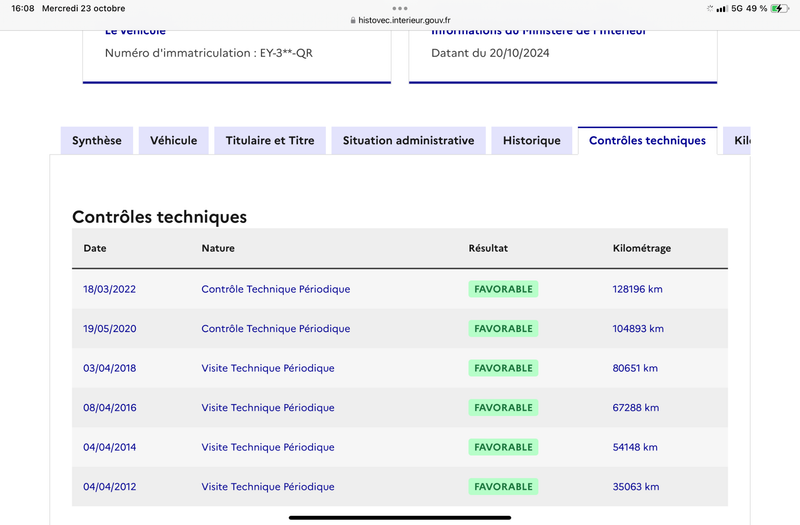Tap the histovec.interieur.gouv.fr address

point(404,20)
